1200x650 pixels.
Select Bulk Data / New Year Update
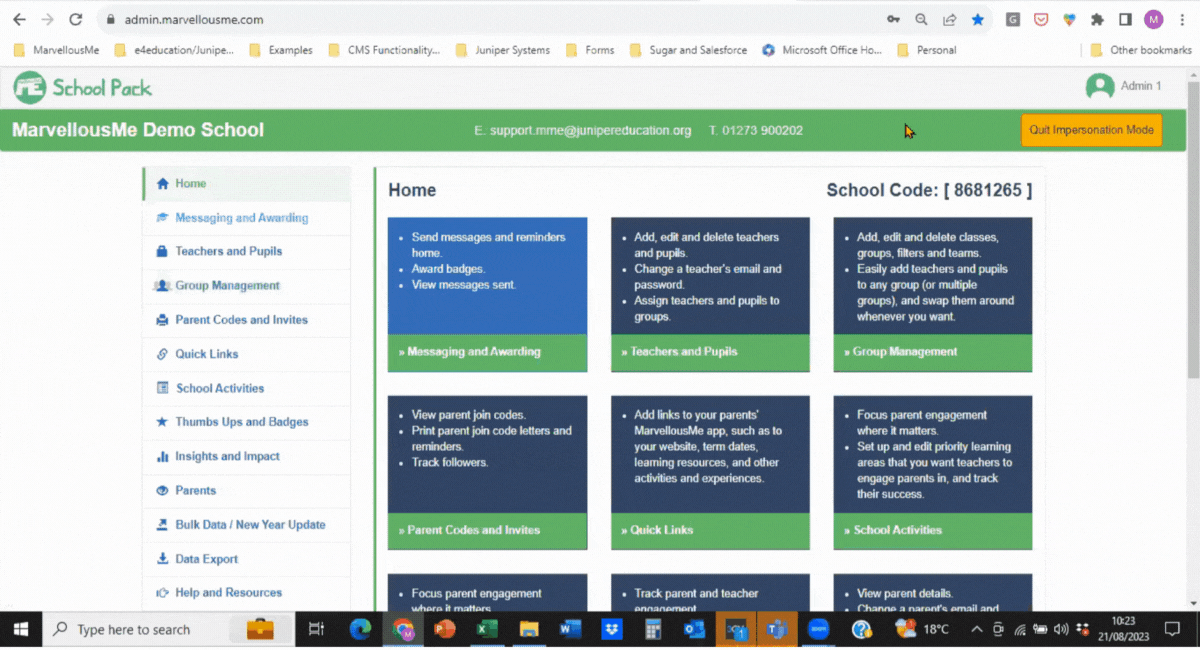[250, 525]
